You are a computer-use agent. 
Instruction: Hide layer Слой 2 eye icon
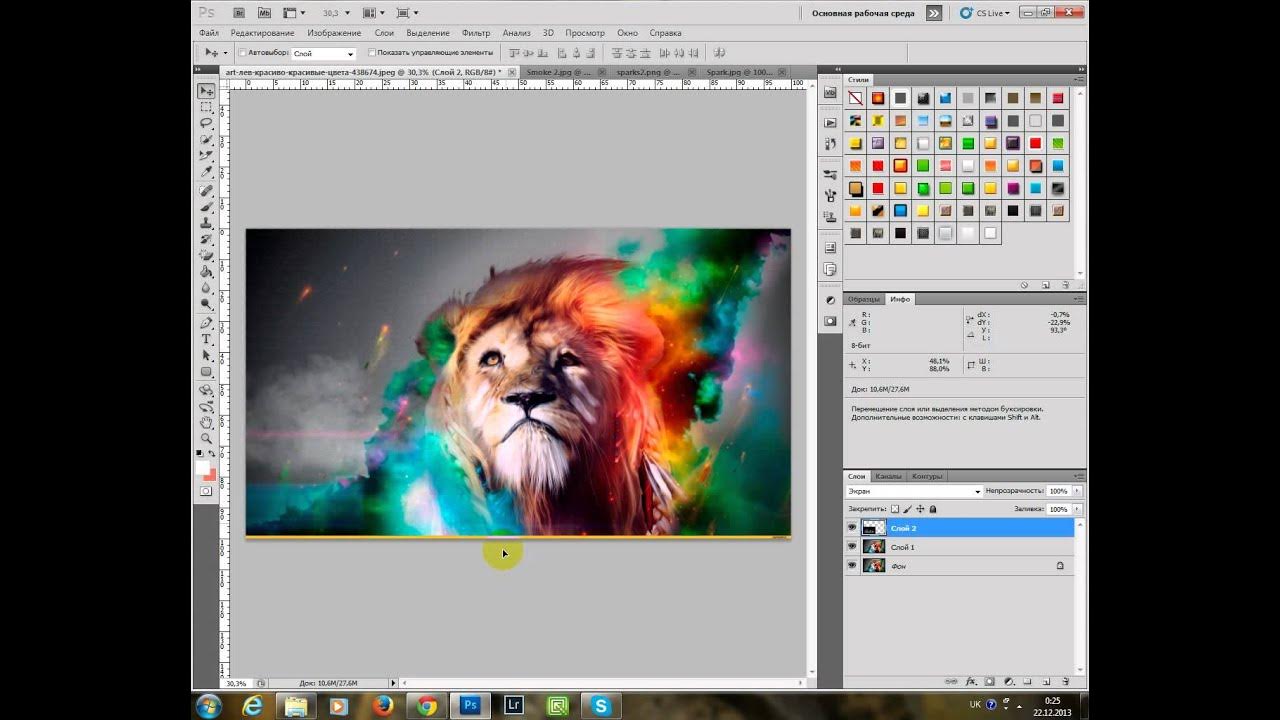point(852,527)
